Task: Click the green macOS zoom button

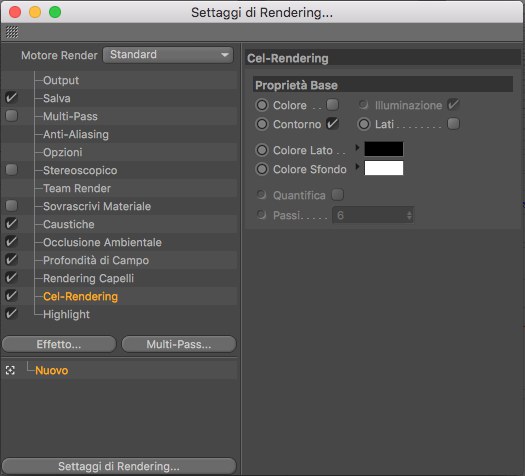Action: point(55,12)
